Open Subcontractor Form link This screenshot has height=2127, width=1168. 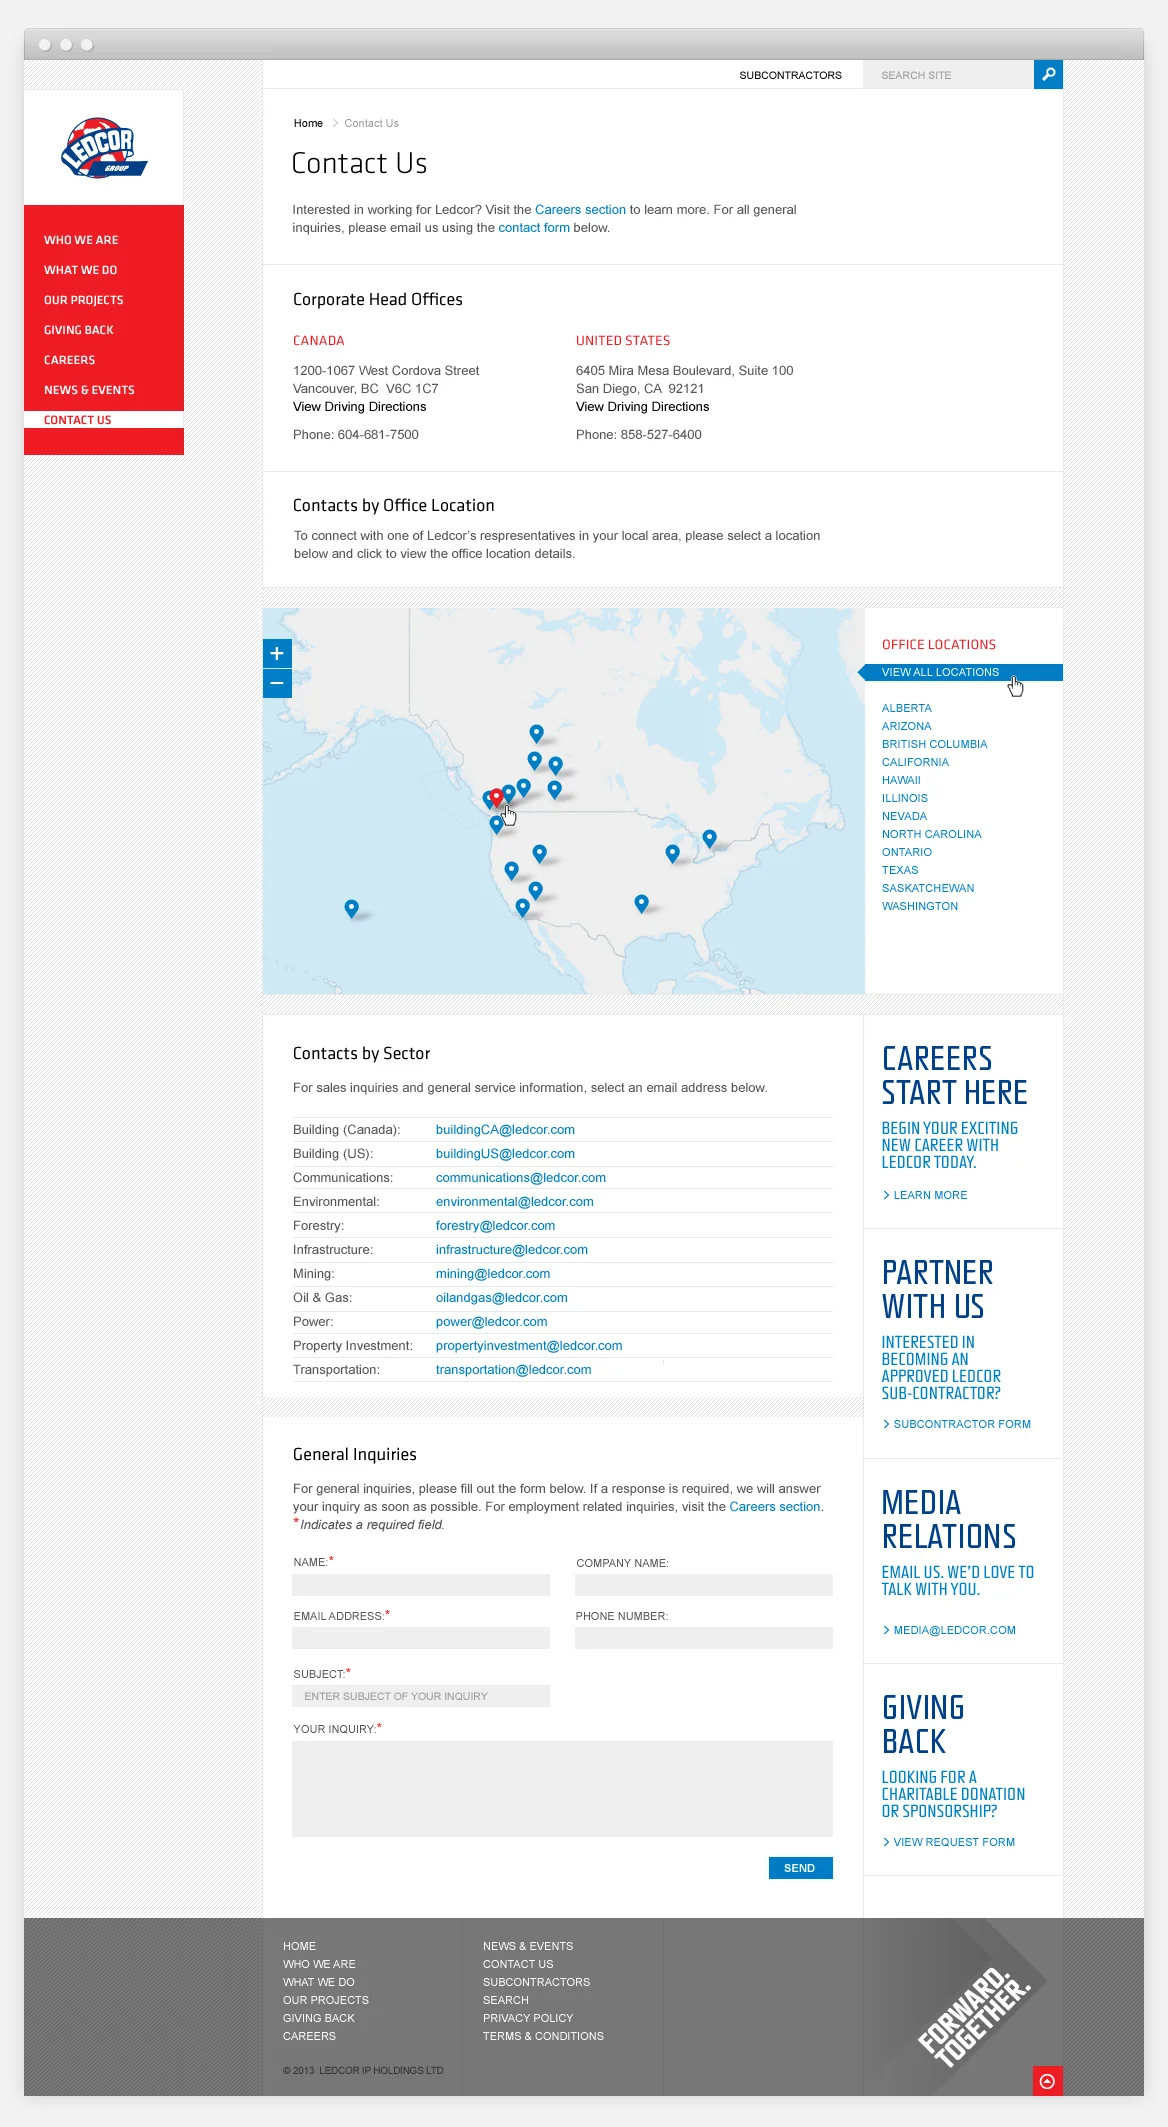coord(957,1424)
